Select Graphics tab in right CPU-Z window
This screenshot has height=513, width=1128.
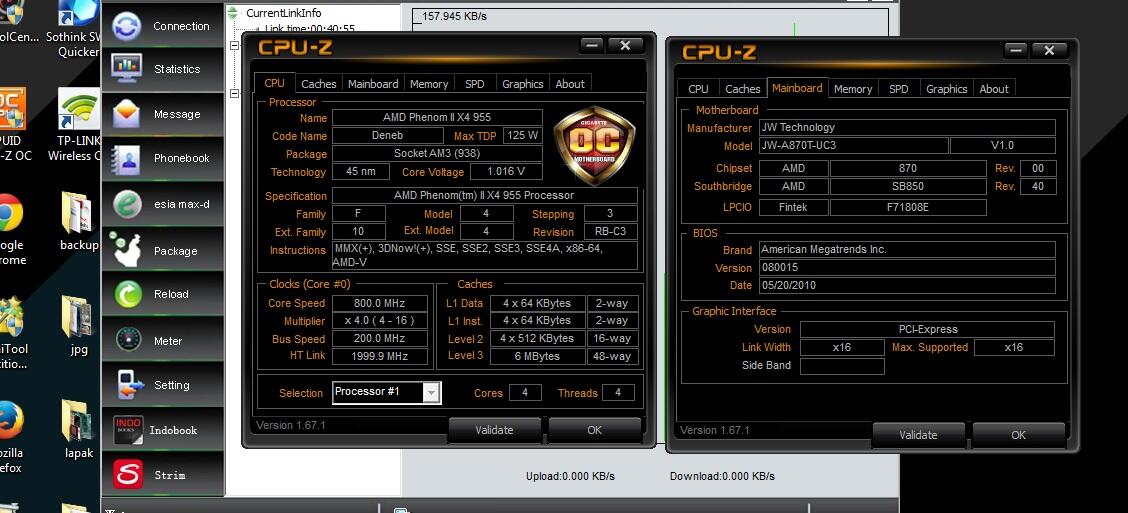coord(946,88)
